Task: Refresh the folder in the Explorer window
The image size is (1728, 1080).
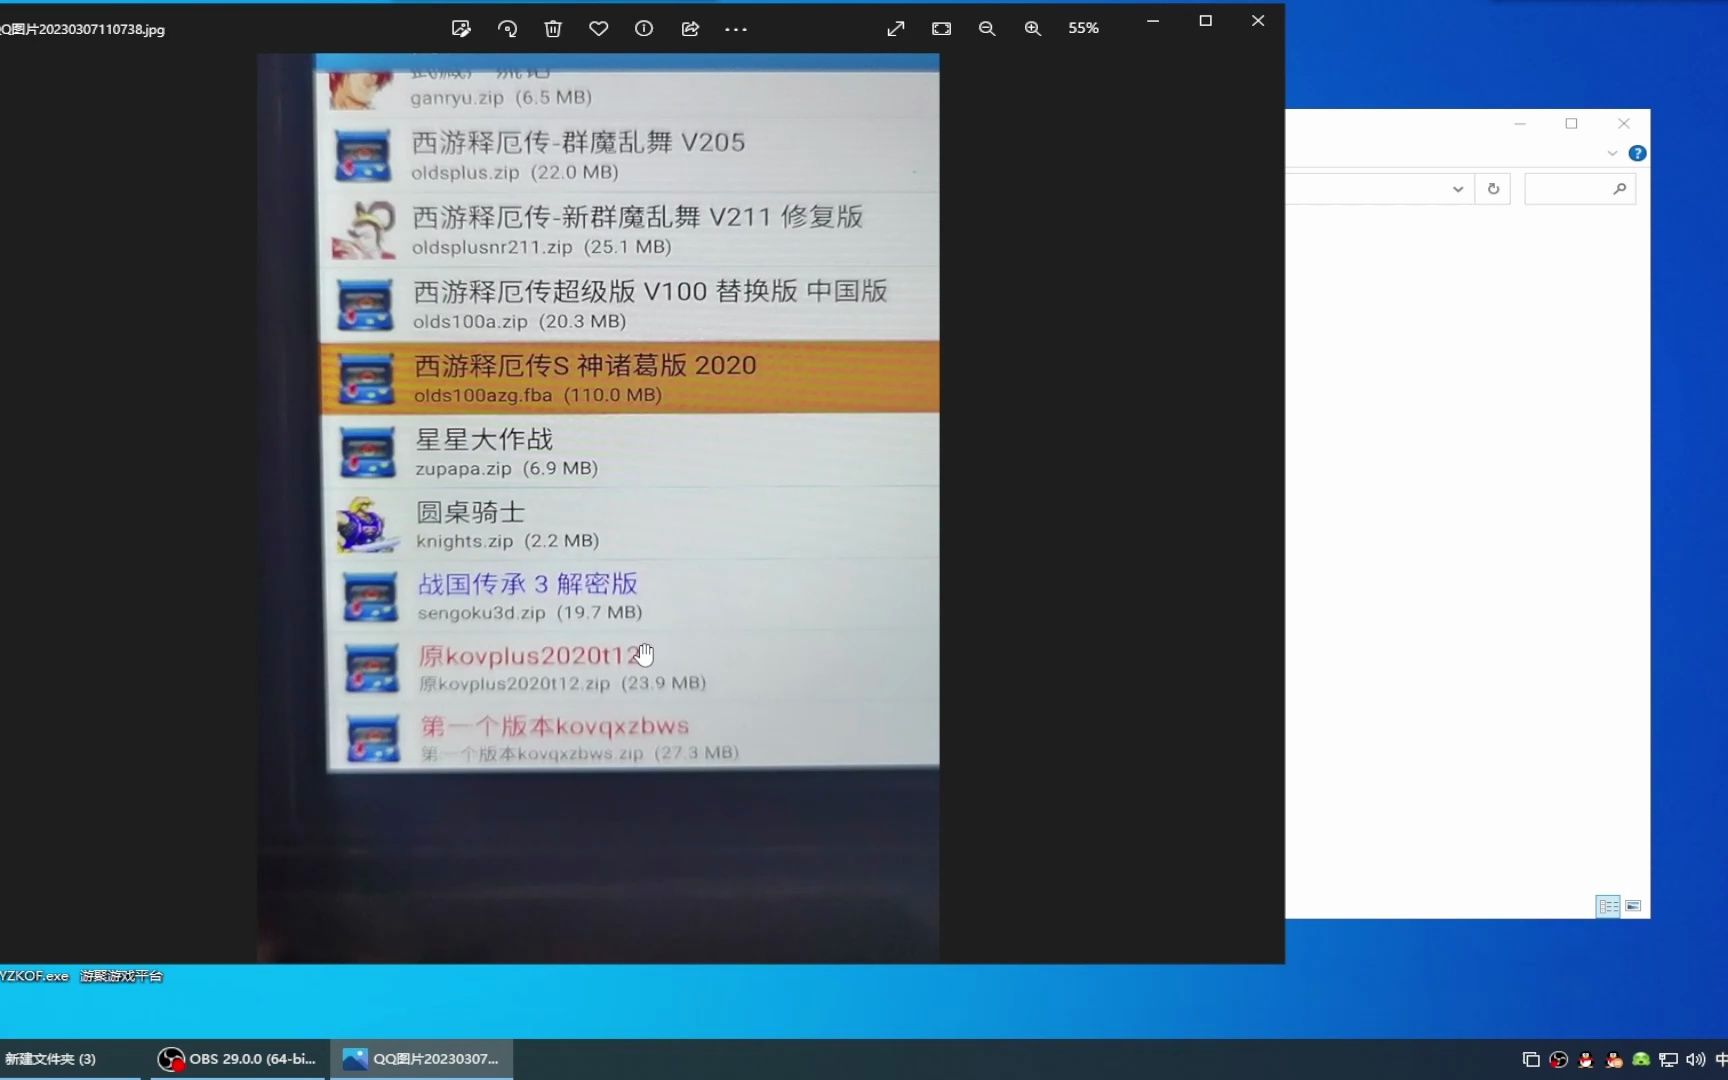Action: click(1493, 189)
